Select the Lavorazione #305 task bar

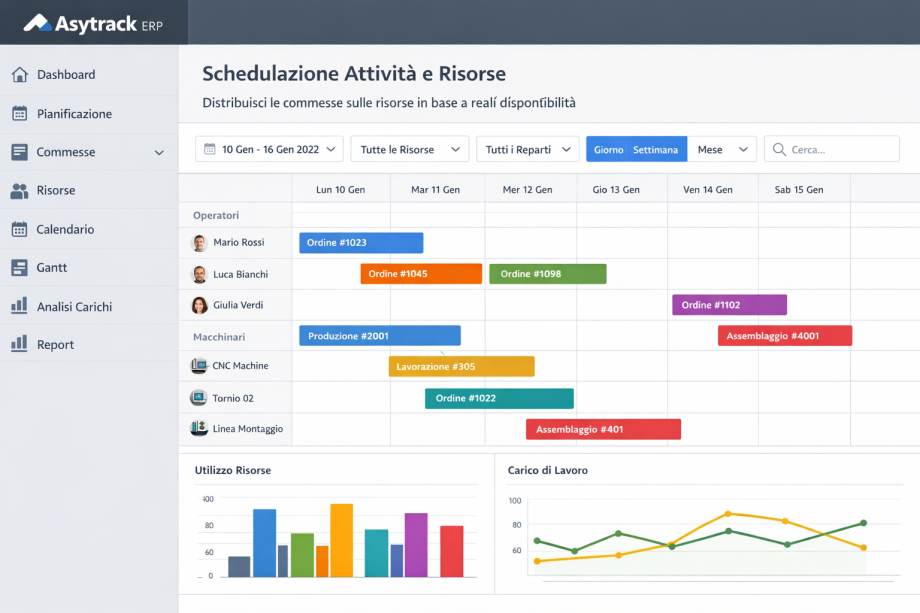[462, 367]
